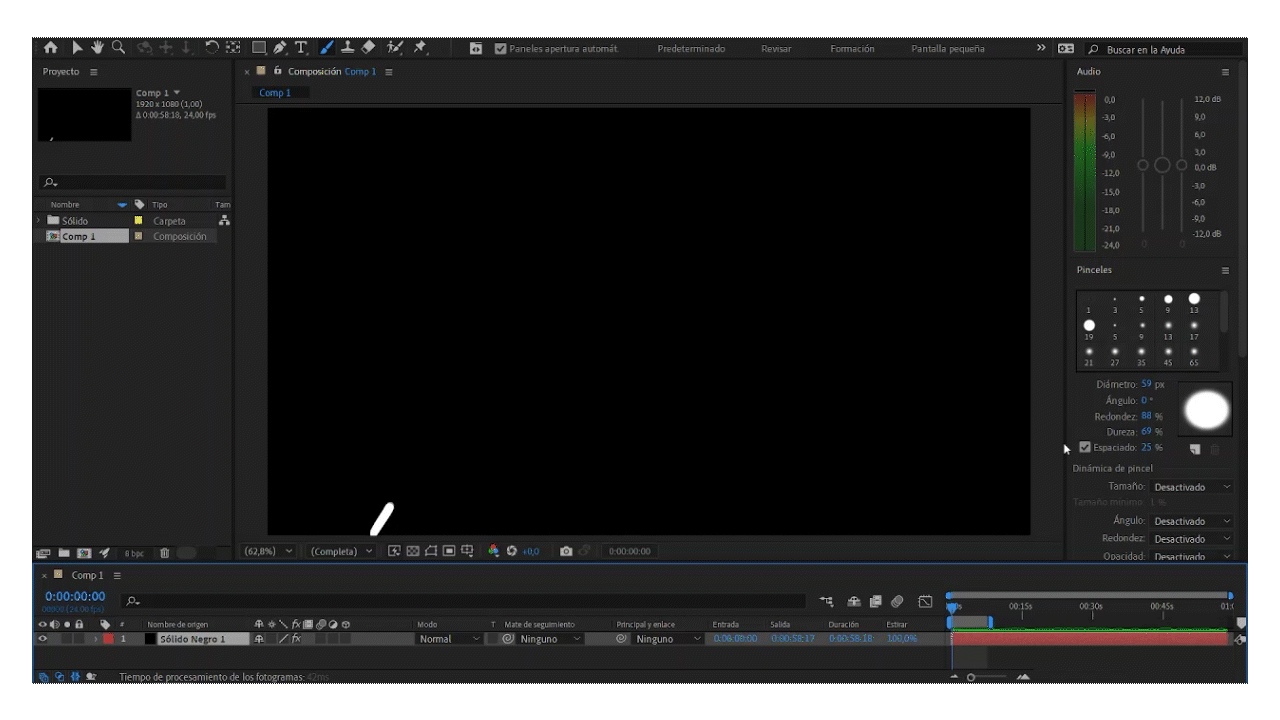Open the composition mini-flowchart icon
The width and height of the screenshot is (1280, 720).
coord(826,601)
